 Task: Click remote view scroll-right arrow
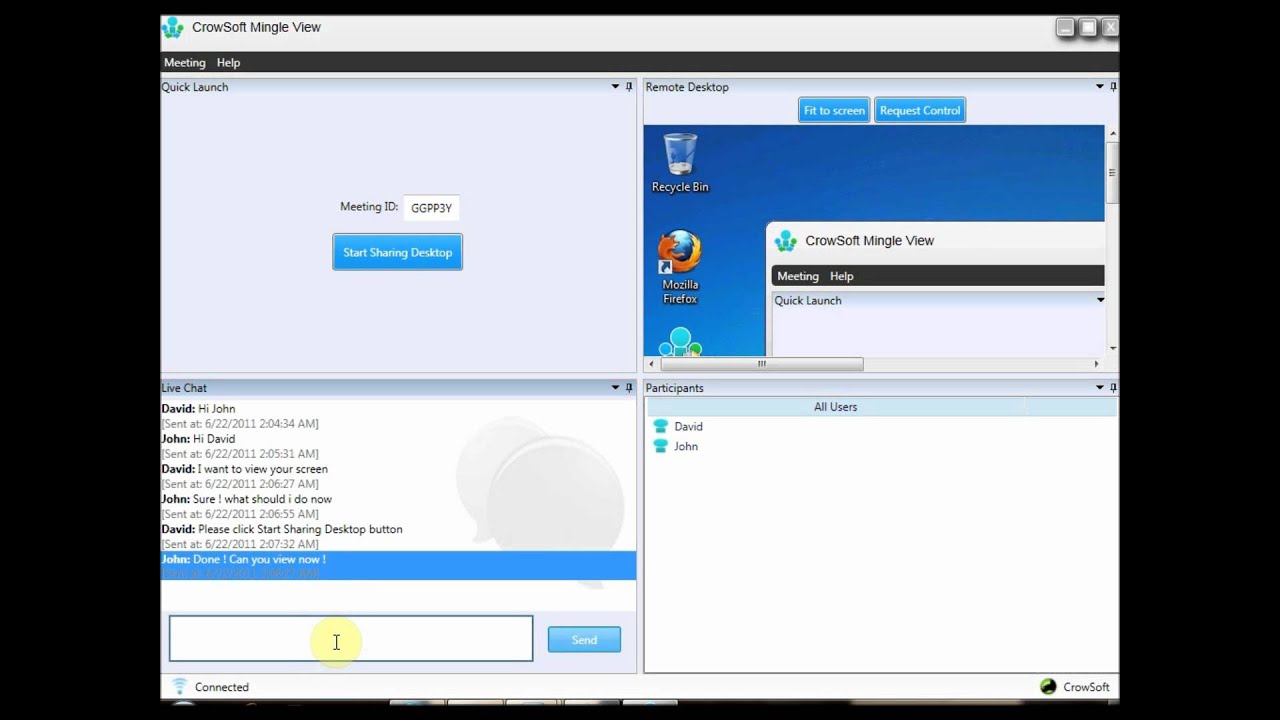click(x=1096, y=364)
